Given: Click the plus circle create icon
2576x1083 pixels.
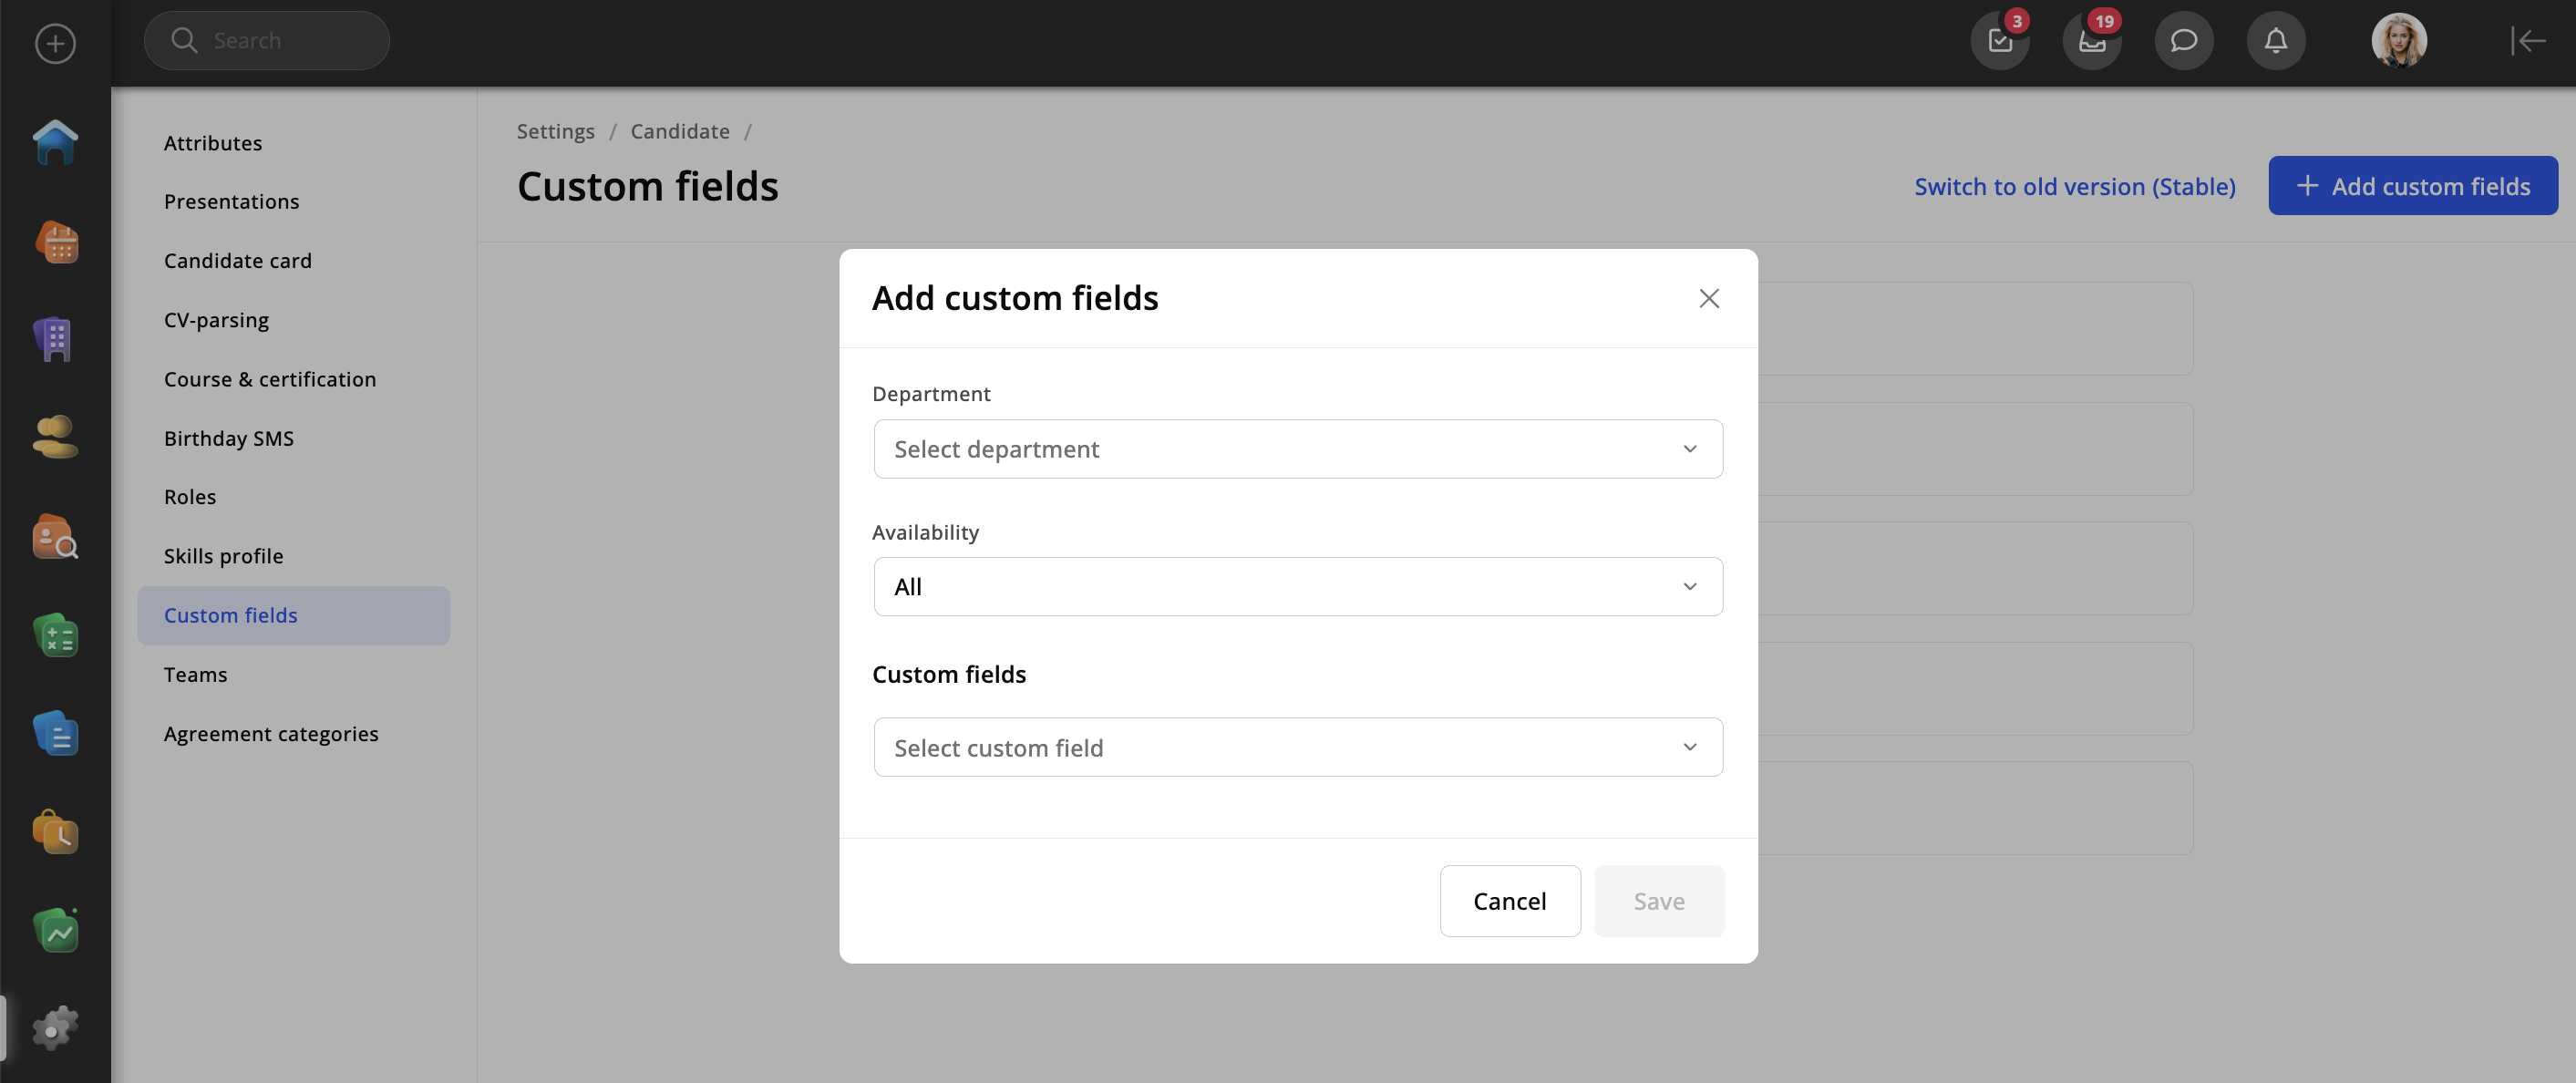Looking at the screenshot, I should pyautogui.click(x=55, y=43).
